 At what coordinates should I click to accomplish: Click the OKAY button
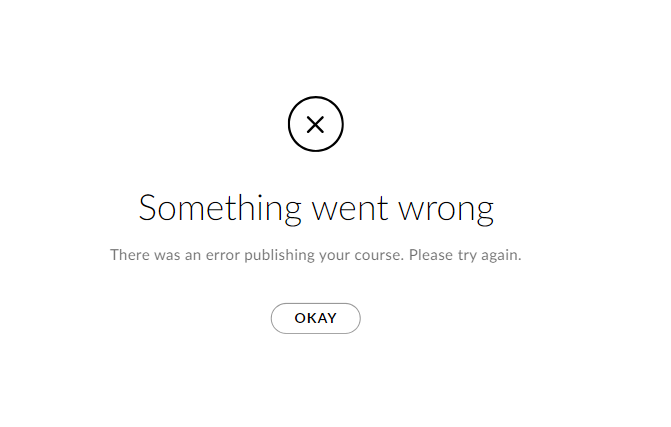tap(315, 318)
